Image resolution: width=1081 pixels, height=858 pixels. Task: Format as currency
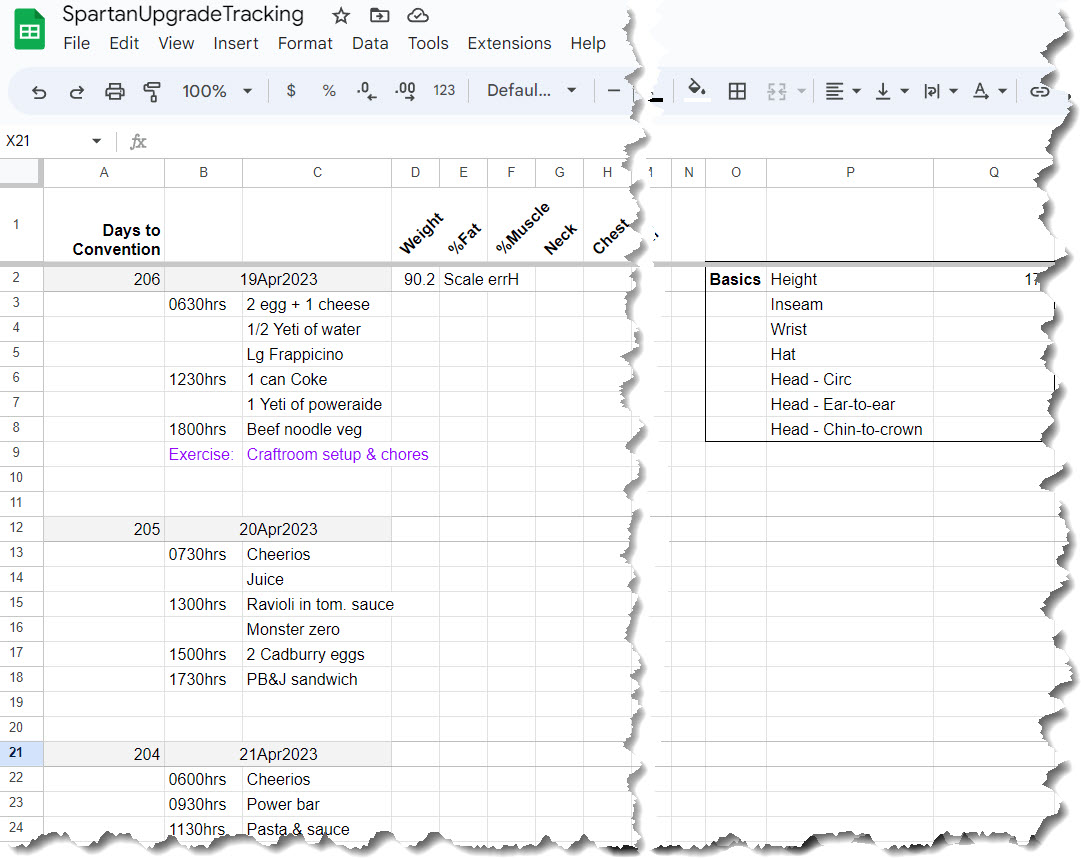291,90
